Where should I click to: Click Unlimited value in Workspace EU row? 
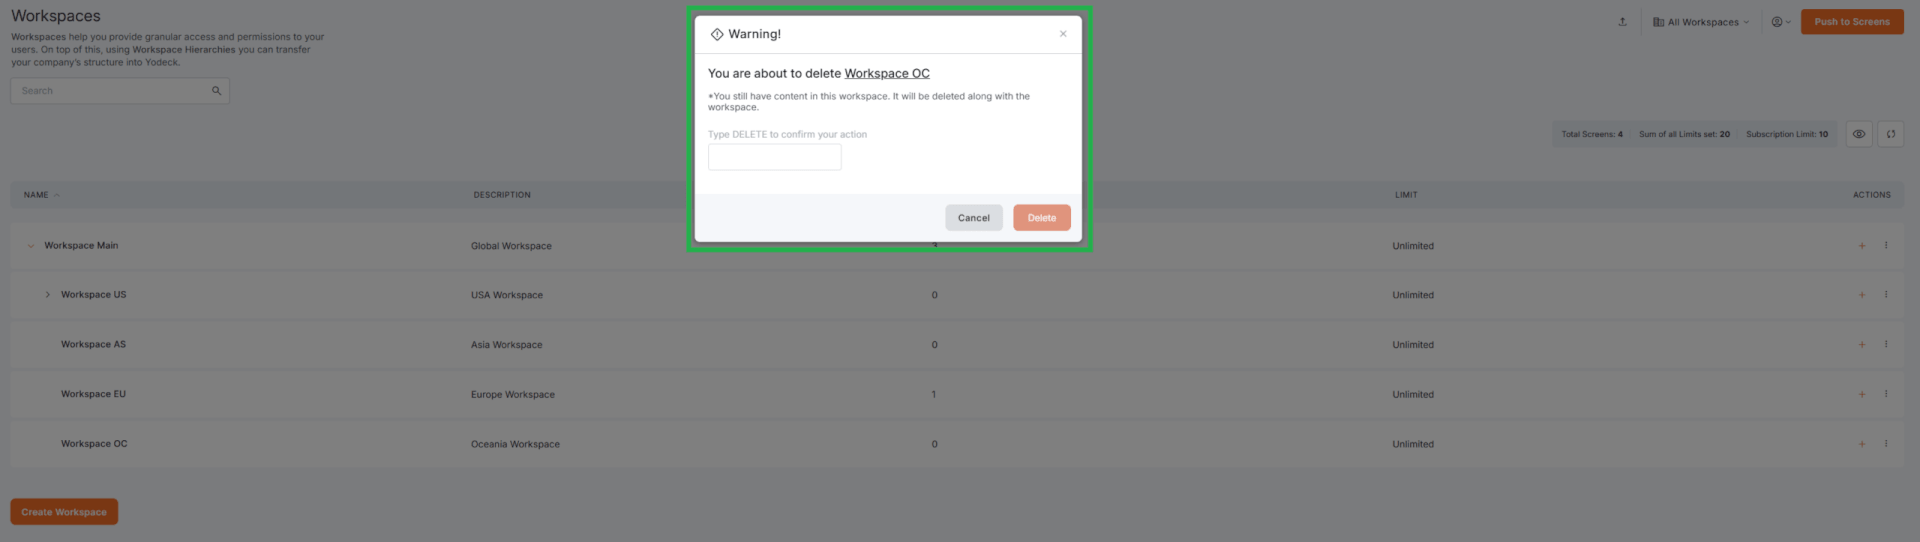click(x=1413, y=395)
